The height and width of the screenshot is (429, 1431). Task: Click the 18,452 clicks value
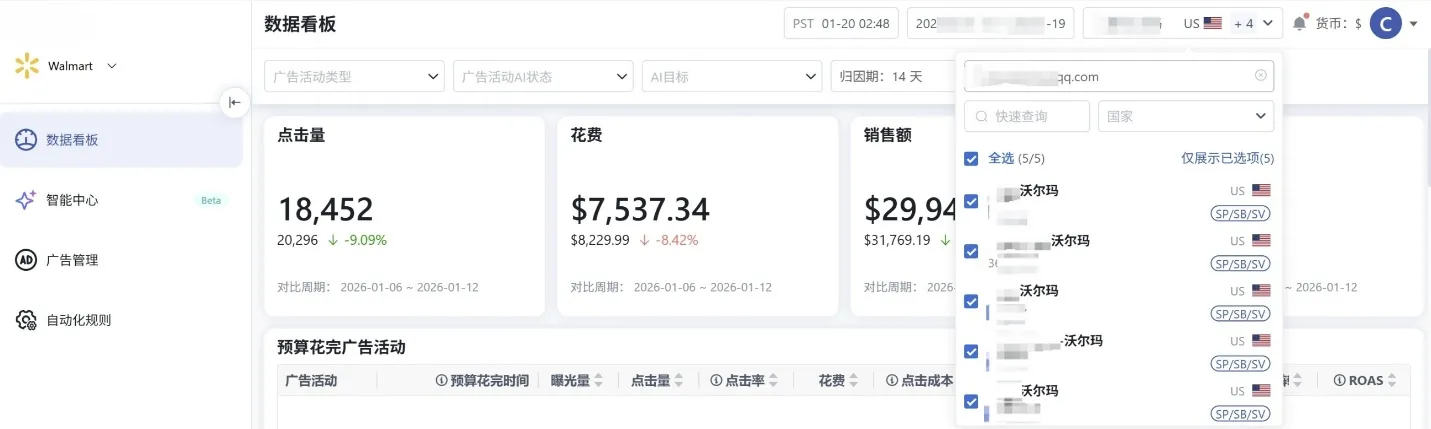tap(325, 209)
